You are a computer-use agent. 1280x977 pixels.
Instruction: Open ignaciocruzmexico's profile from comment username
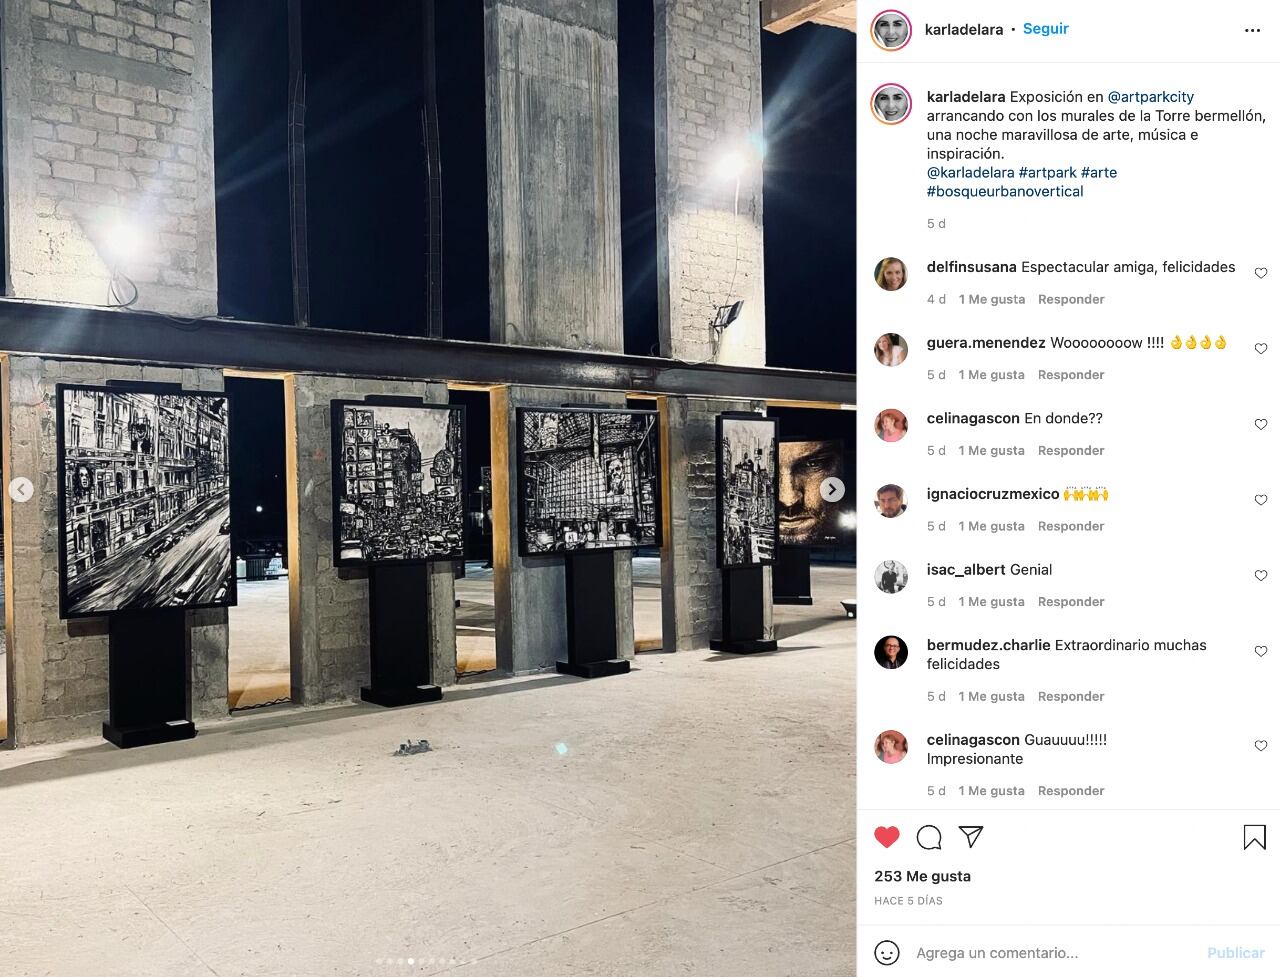[993, 494]
